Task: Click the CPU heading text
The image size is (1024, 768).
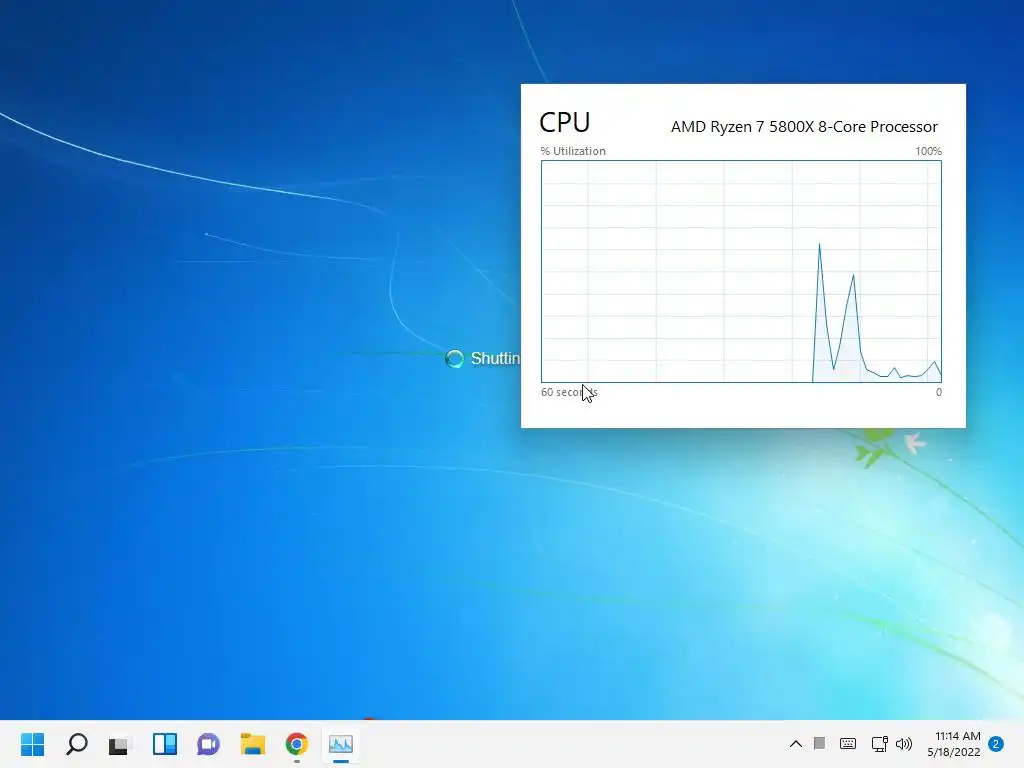Action: (565, 122)
